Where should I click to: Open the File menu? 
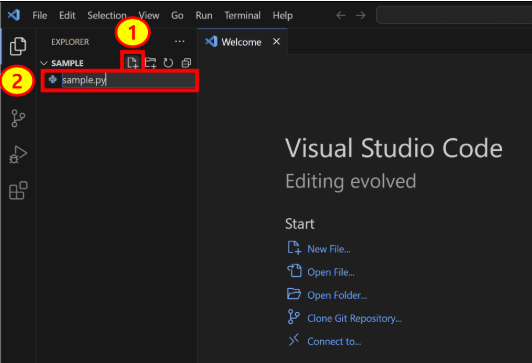tap(40, 15)
